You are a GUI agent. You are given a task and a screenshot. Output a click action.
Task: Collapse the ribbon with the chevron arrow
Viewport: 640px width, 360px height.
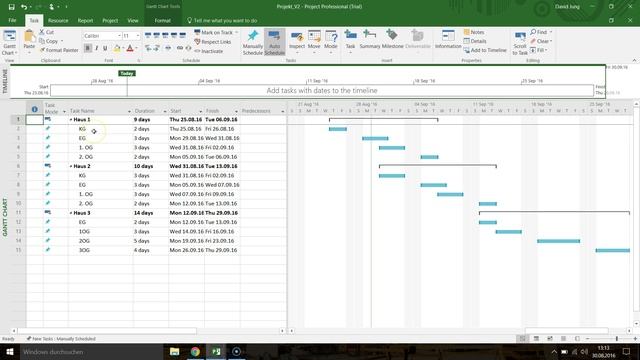tap(634, 60)
